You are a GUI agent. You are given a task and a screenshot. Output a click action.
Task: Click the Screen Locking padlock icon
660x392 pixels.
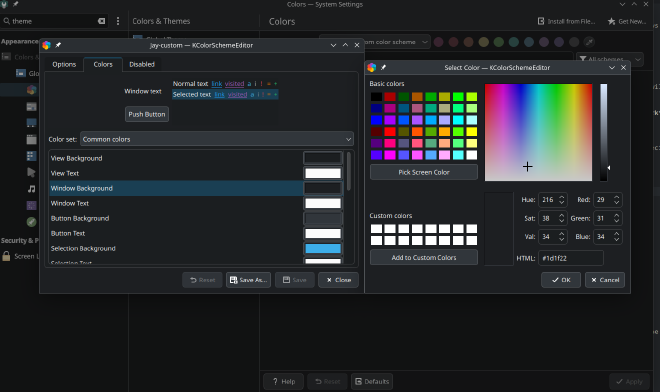(x=6, y=256)
